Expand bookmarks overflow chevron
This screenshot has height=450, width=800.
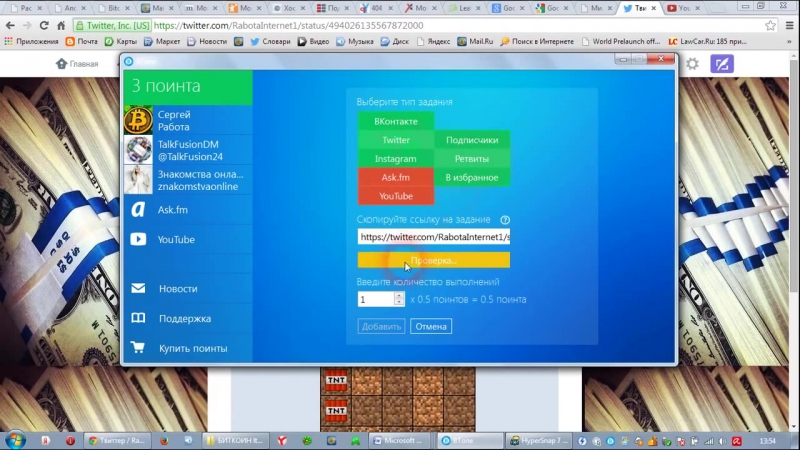point(789,42)
